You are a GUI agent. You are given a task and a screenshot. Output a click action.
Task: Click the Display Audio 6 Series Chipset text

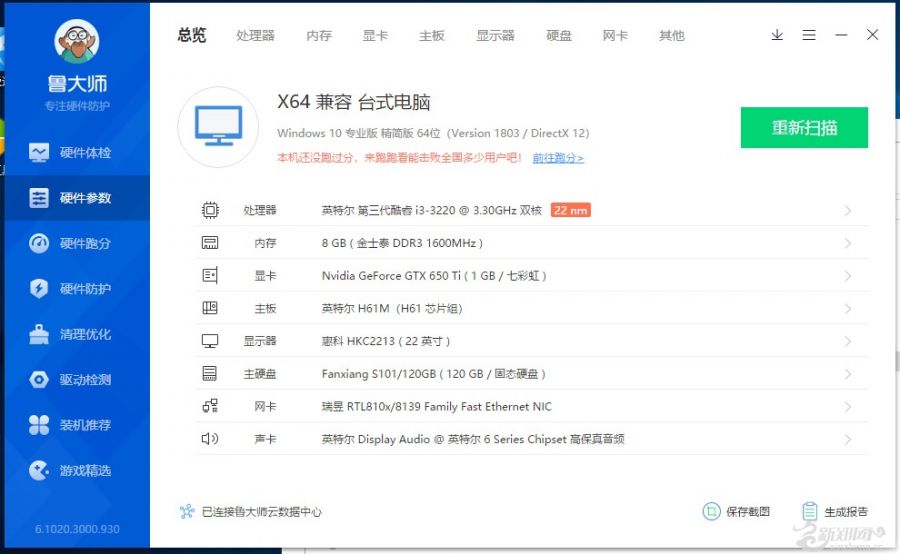coord(473,439)
